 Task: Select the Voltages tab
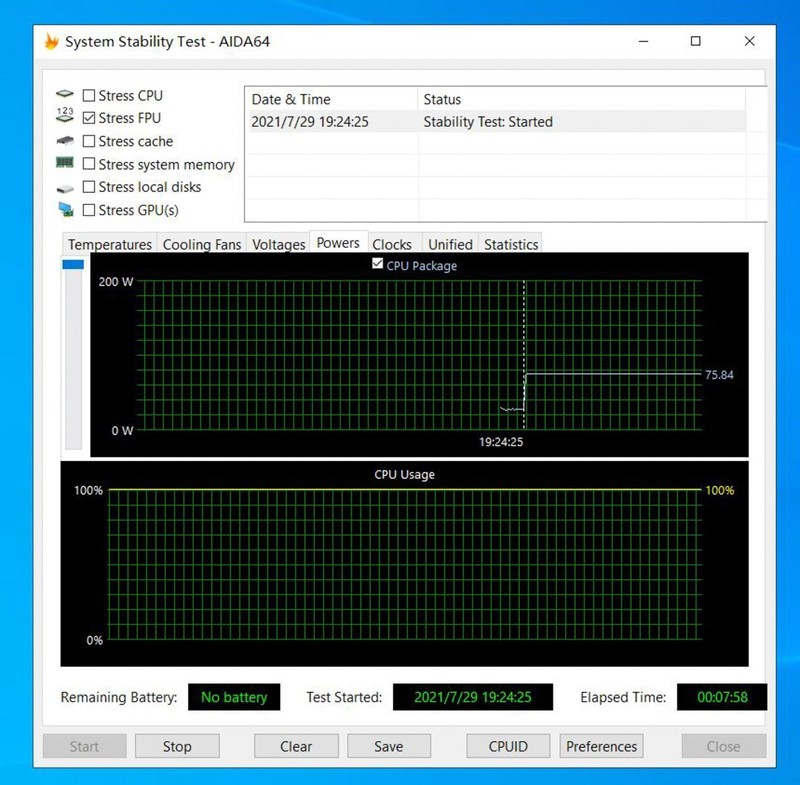(279, 244)
